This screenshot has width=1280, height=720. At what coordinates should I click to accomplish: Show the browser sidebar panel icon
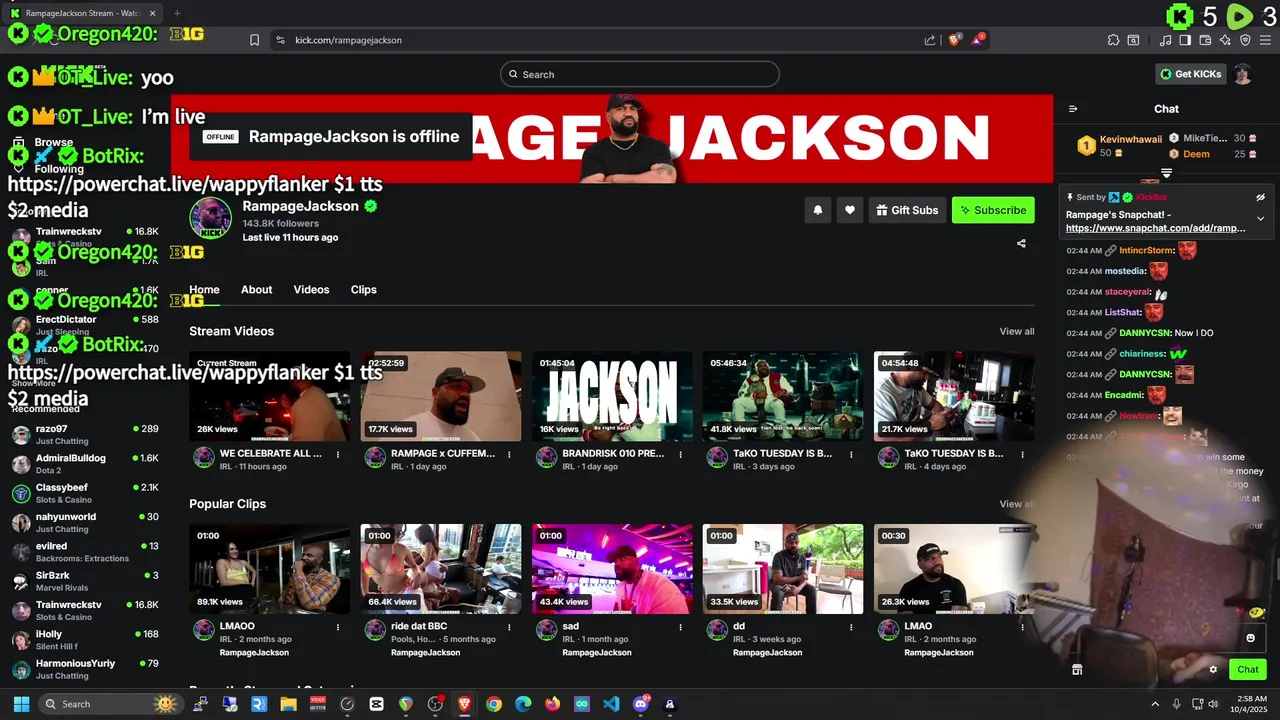[1185, 40]
